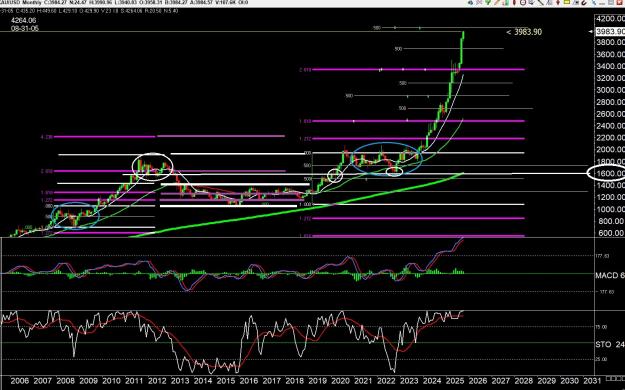625x390 pixels.
Task: Click the 2015 year label on time axis
Action: coord(226,381)
